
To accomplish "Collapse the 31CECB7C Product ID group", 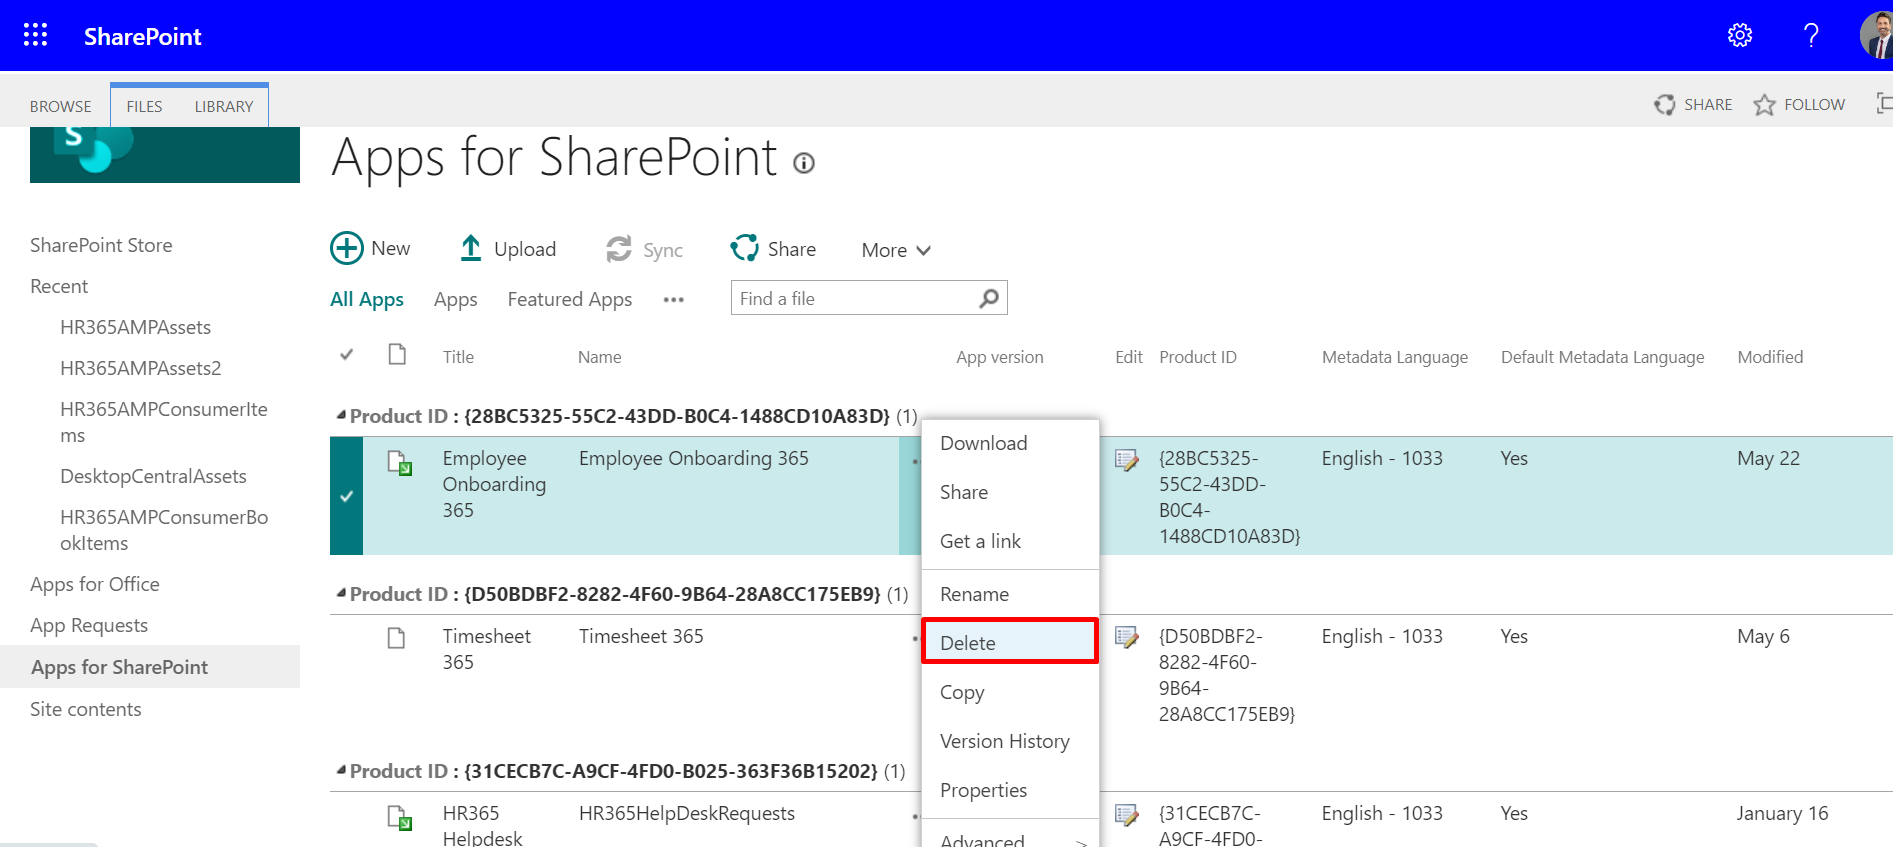I will [341, 770].
